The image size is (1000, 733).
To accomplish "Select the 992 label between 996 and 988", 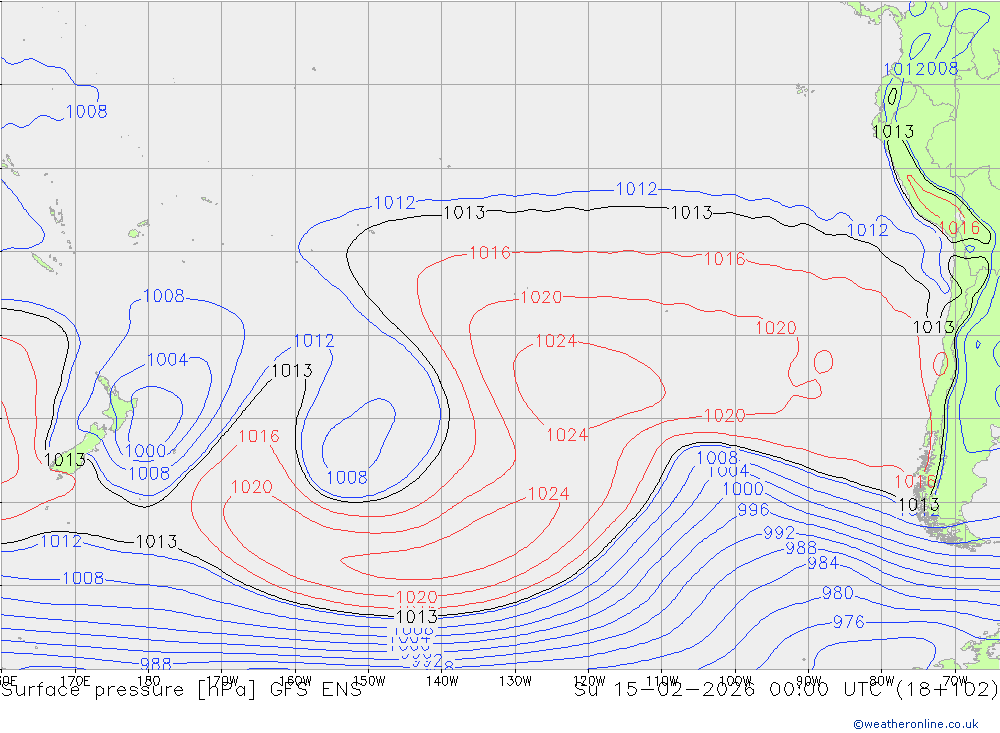I will [779, 533].
